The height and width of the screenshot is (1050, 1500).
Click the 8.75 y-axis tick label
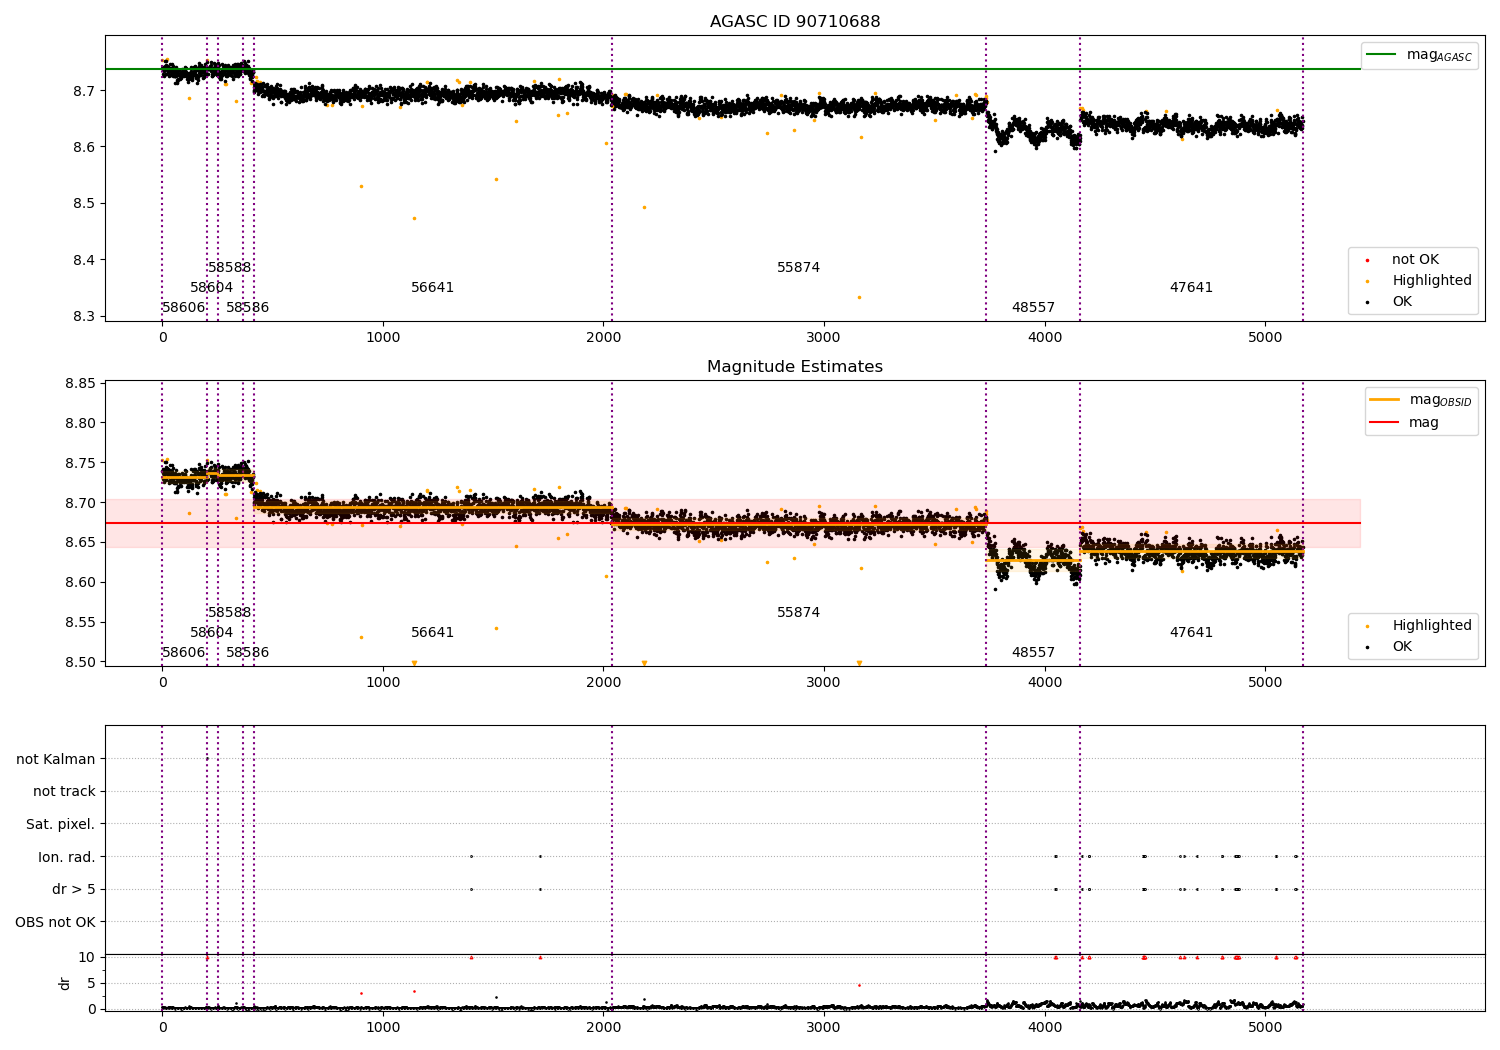[80, 463]
